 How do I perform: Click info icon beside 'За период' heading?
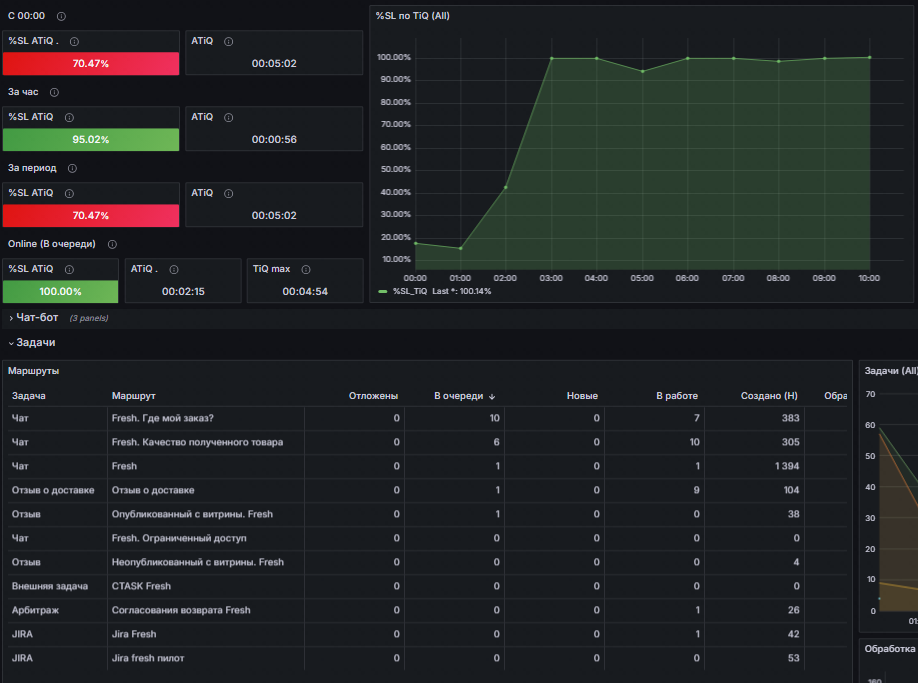[x=72, y=169]
